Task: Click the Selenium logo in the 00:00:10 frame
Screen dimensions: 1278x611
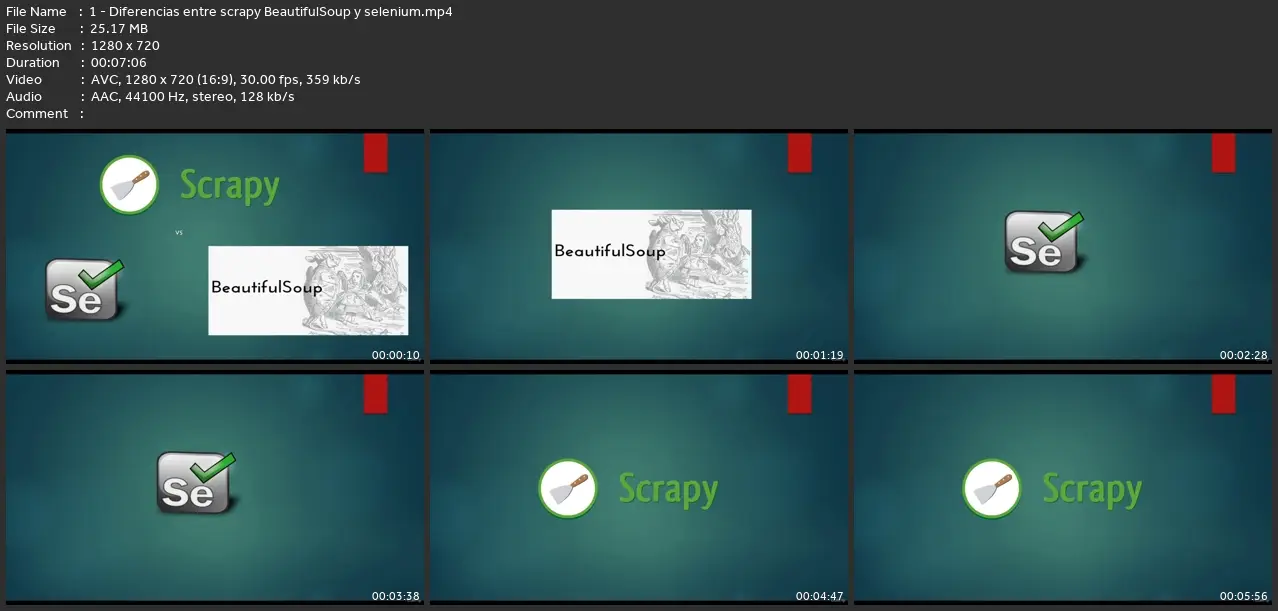Action: click(84, 290)
